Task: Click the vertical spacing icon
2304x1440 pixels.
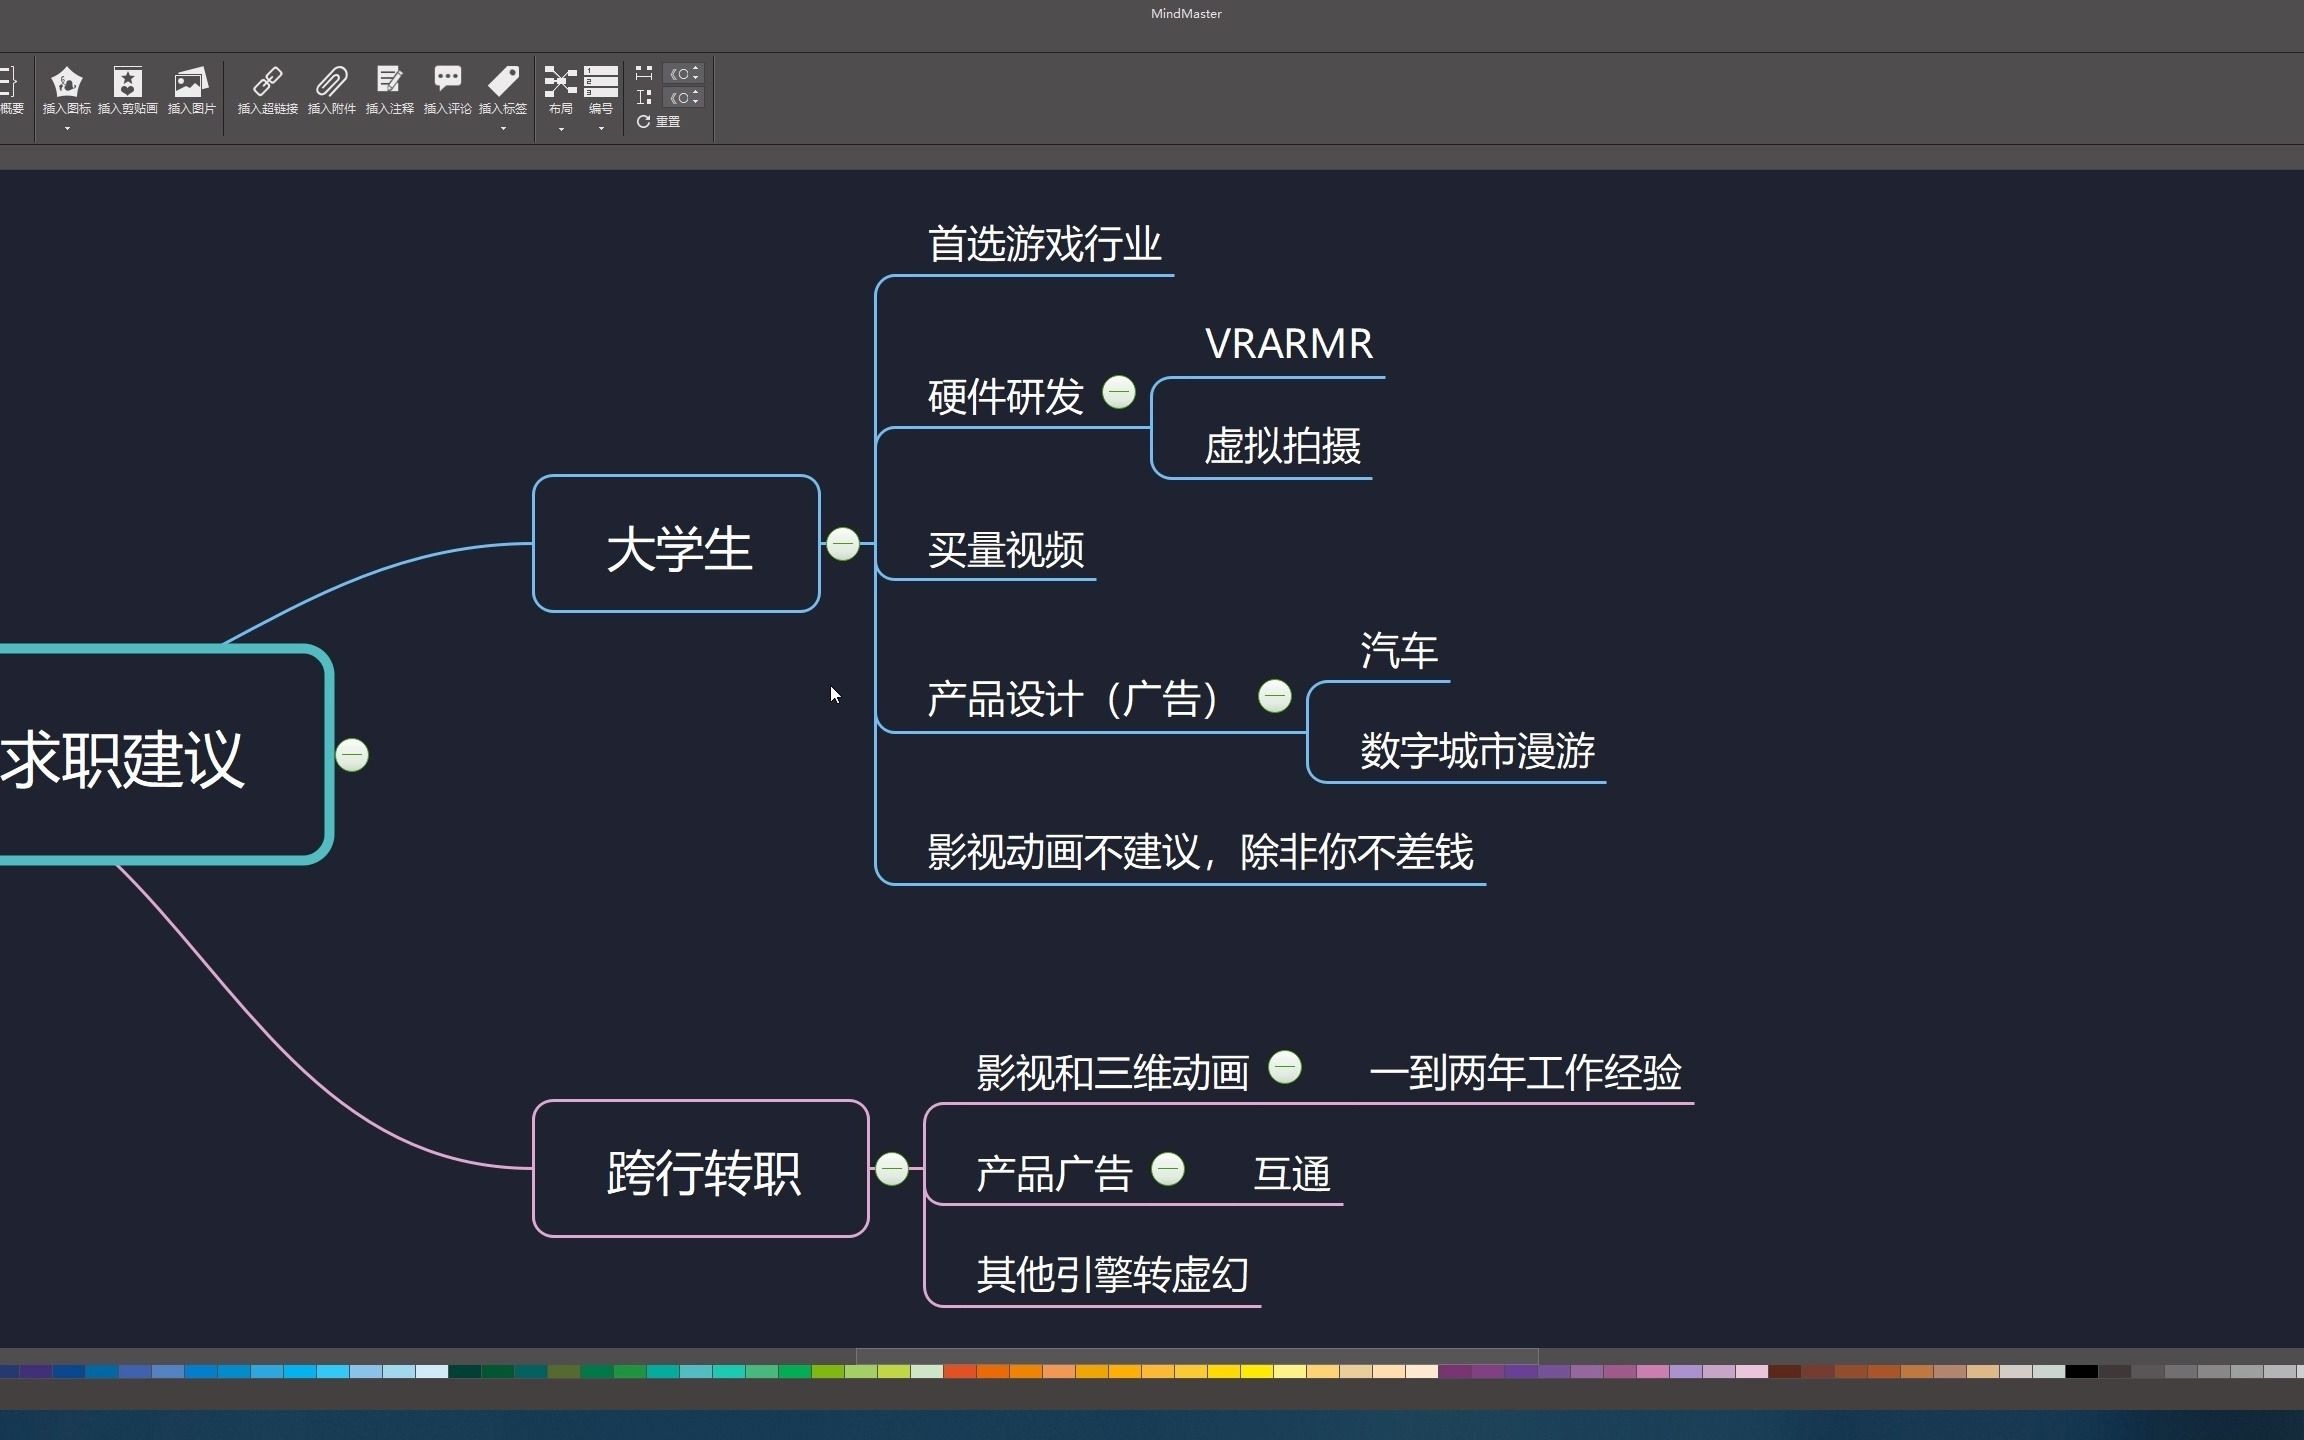Action: click(644, 97)
